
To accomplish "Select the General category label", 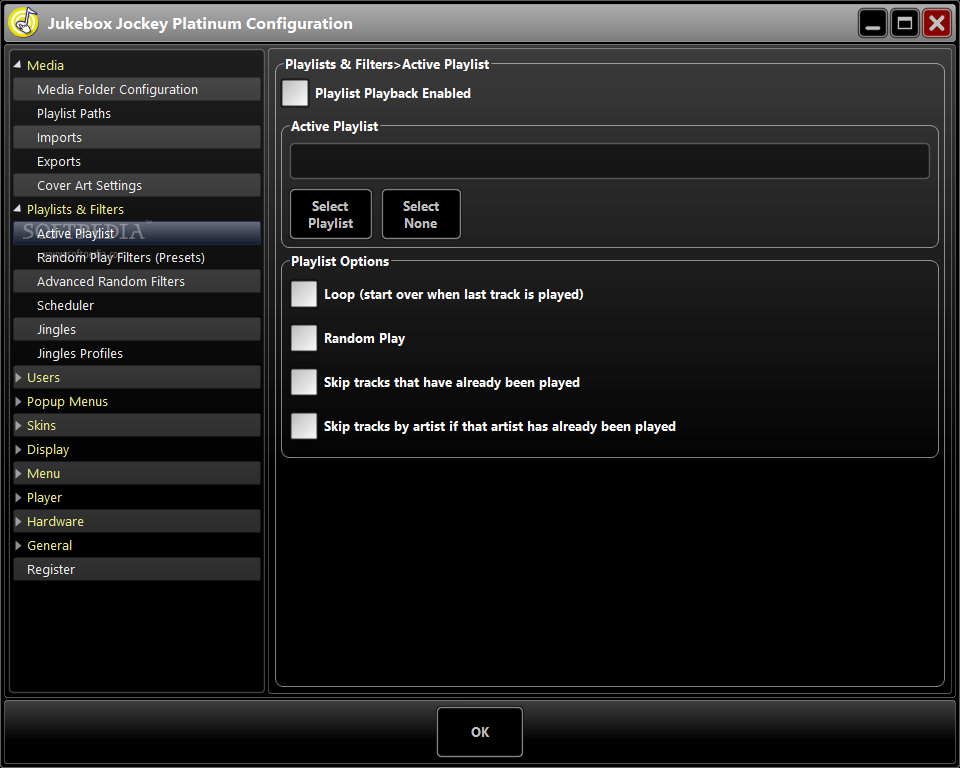I will click(x=50, y=545).
